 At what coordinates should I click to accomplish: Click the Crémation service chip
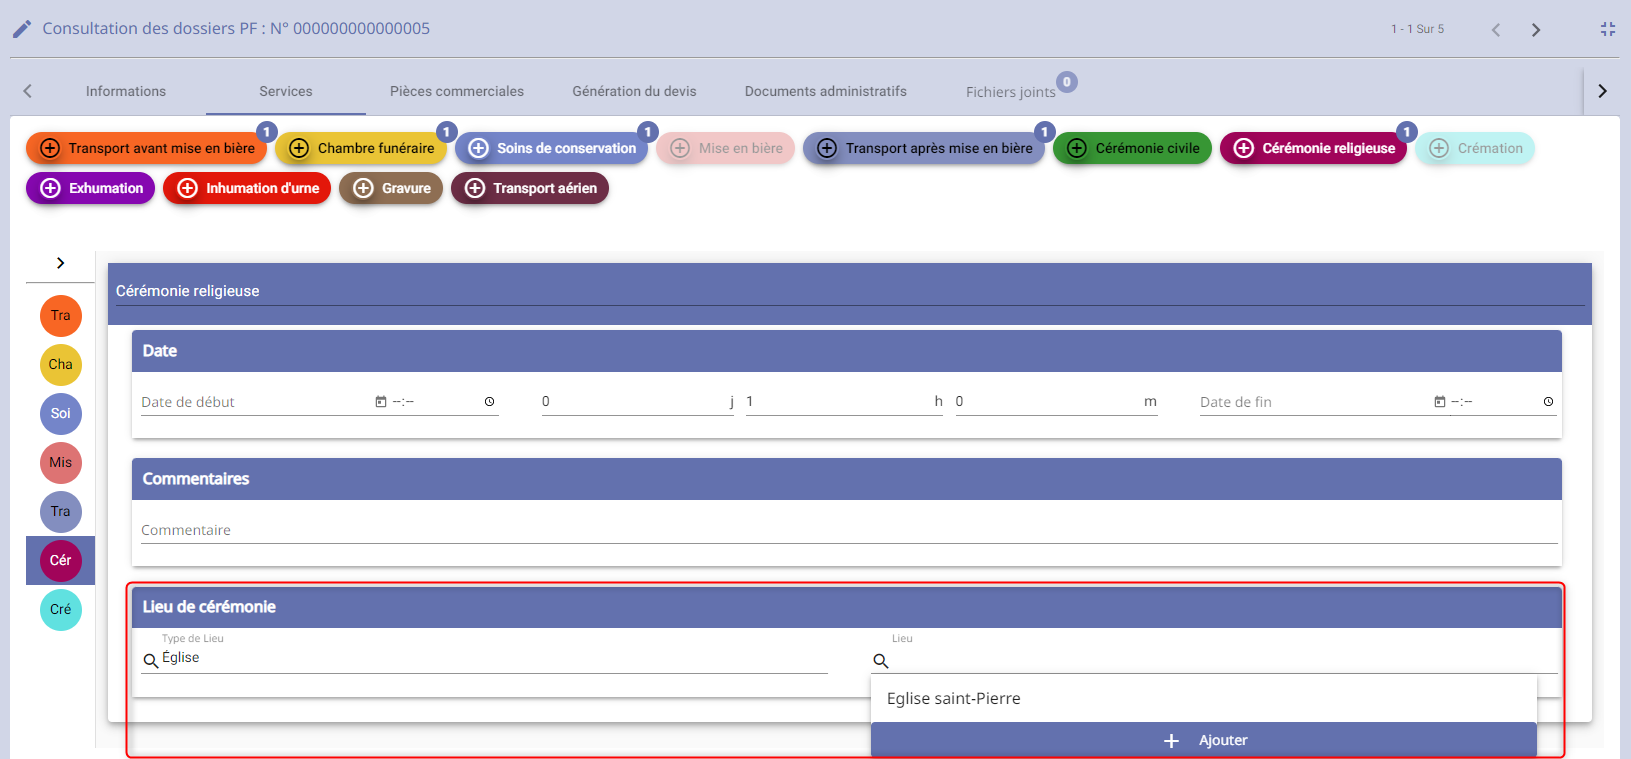[1475, 148]
